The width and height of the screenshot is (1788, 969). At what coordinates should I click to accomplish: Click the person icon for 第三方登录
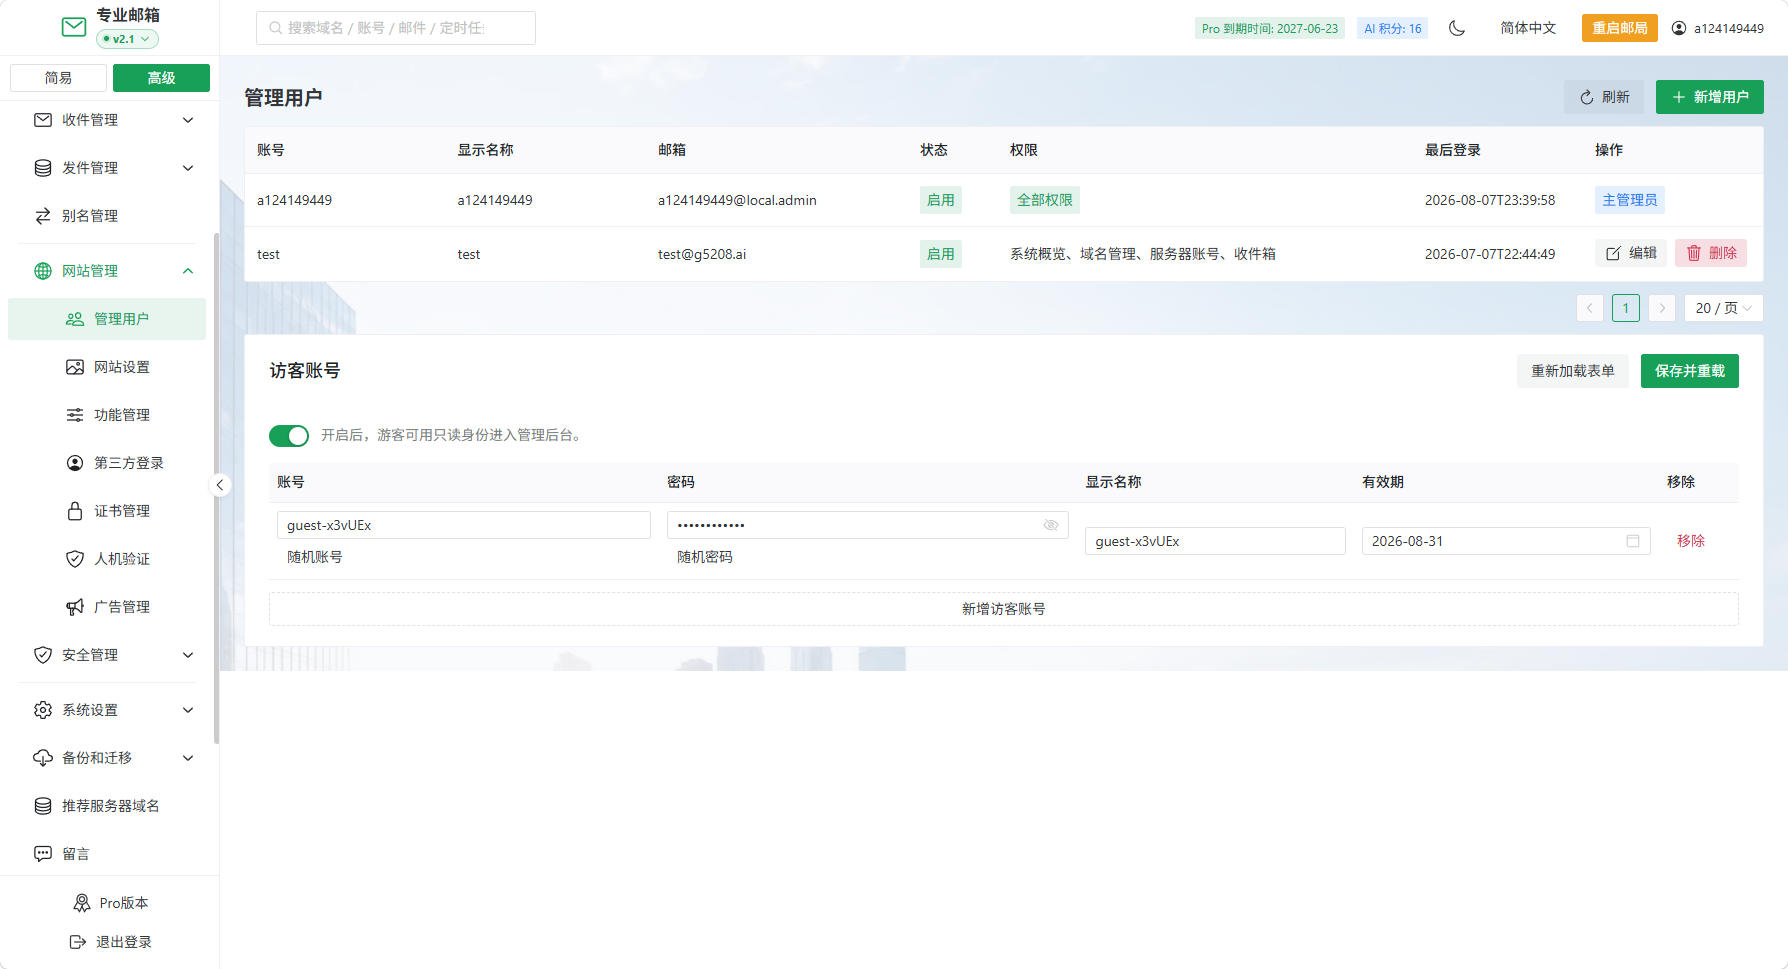[x=75, y=463]
